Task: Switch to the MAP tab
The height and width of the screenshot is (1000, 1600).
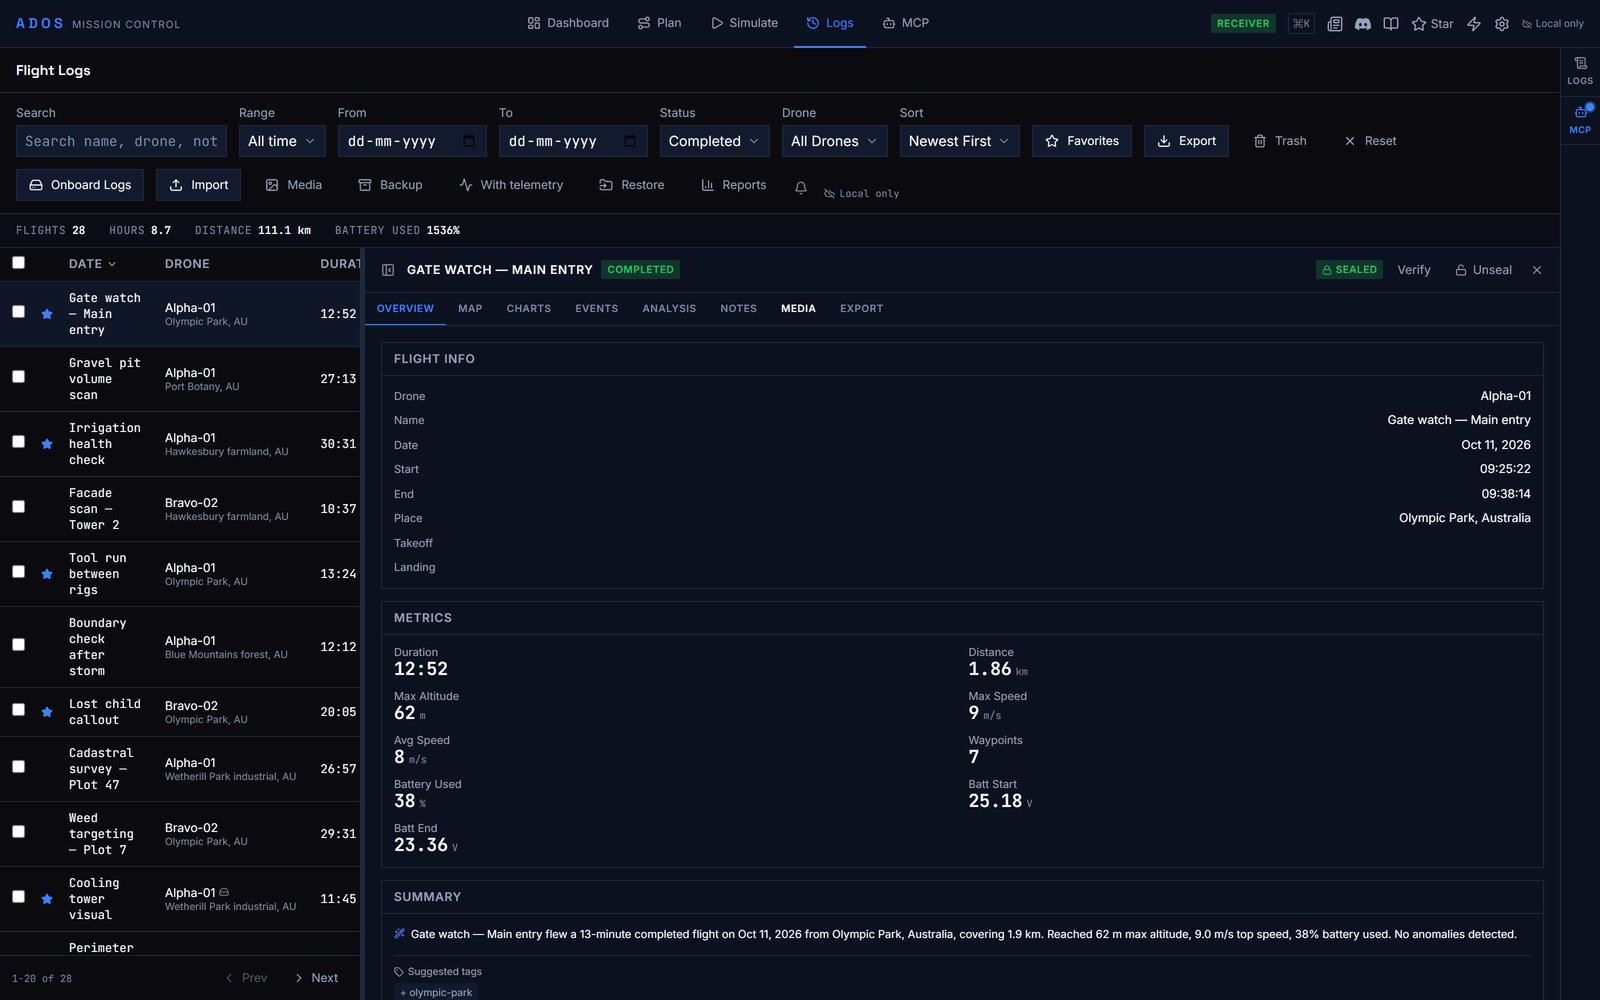Action: 470,309
